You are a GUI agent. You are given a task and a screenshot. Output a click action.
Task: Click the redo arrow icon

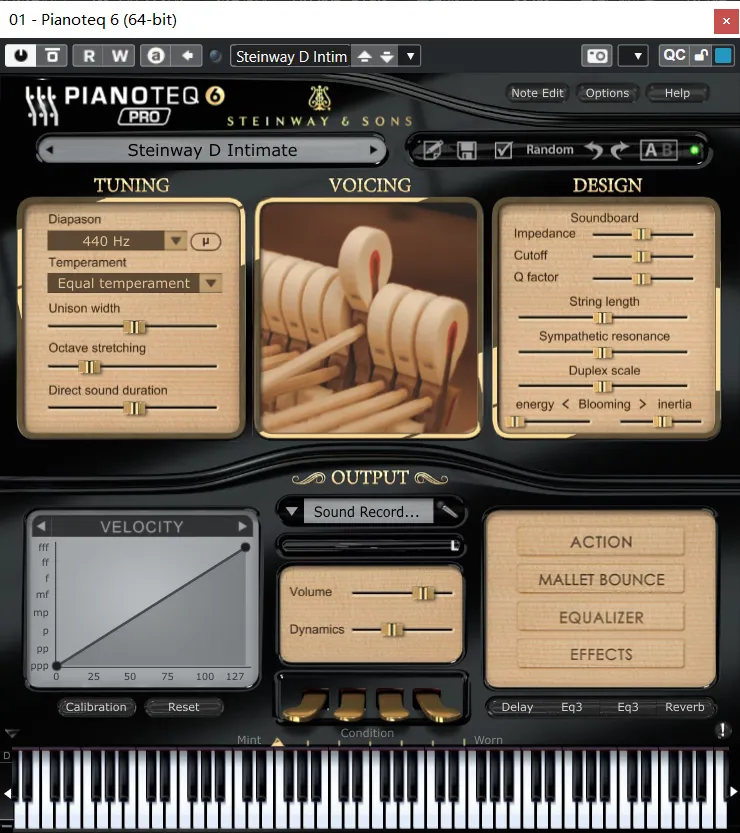coord(619,150)
